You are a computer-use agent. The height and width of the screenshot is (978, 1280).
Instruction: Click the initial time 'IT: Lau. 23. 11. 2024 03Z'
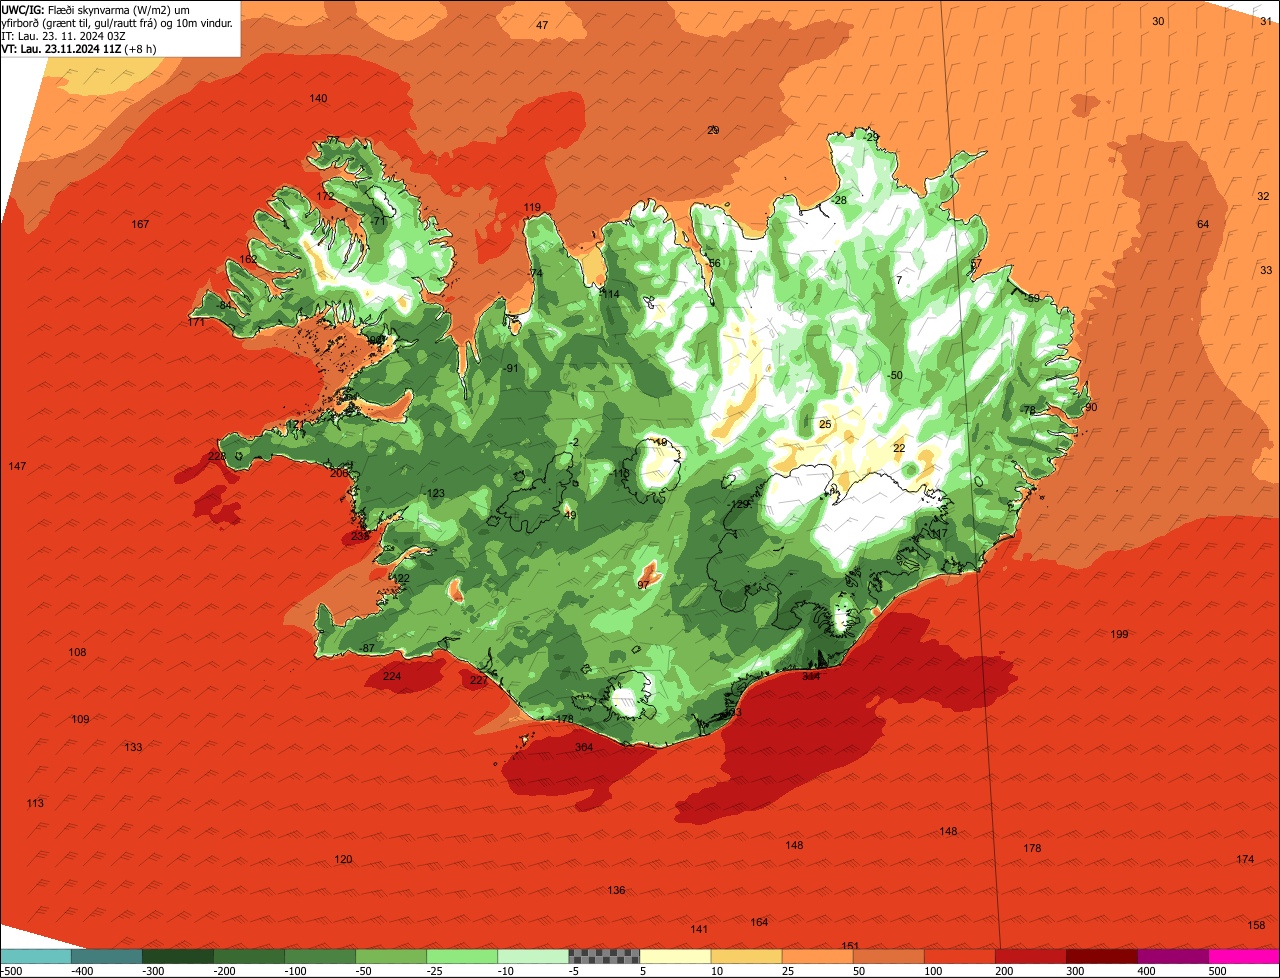[63, 35]
